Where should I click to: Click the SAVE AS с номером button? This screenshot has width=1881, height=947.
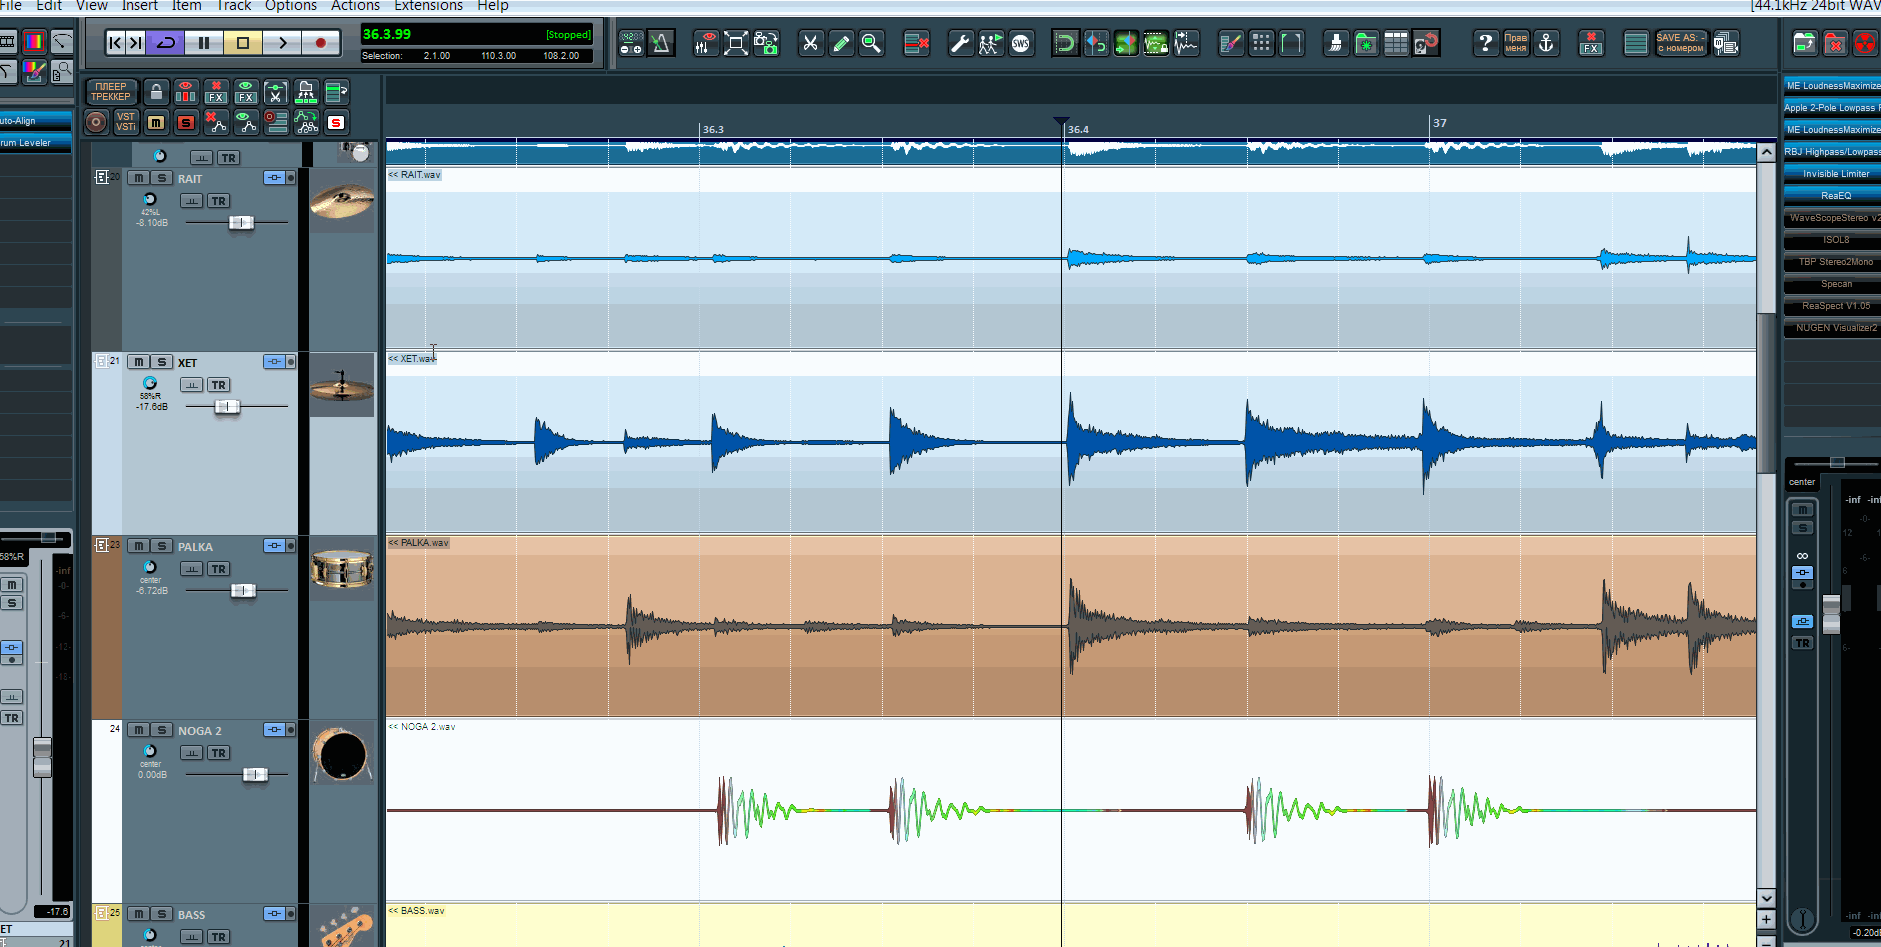tap(1680, 43)
